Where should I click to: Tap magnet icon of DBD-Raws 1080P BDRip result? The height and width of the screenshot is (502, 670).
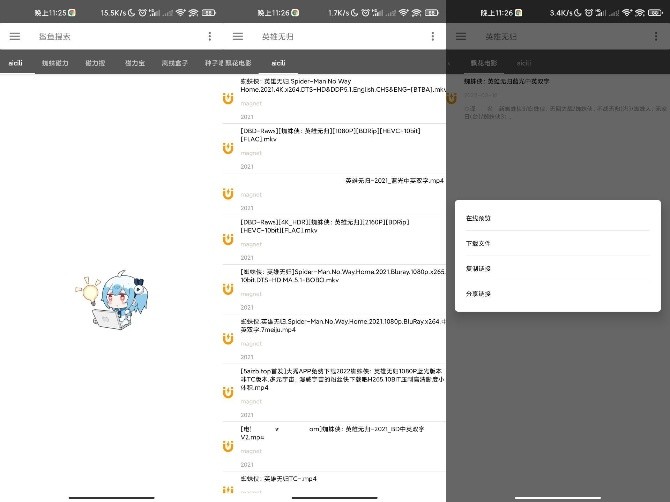pyautogui.click(x=228, y=148)
